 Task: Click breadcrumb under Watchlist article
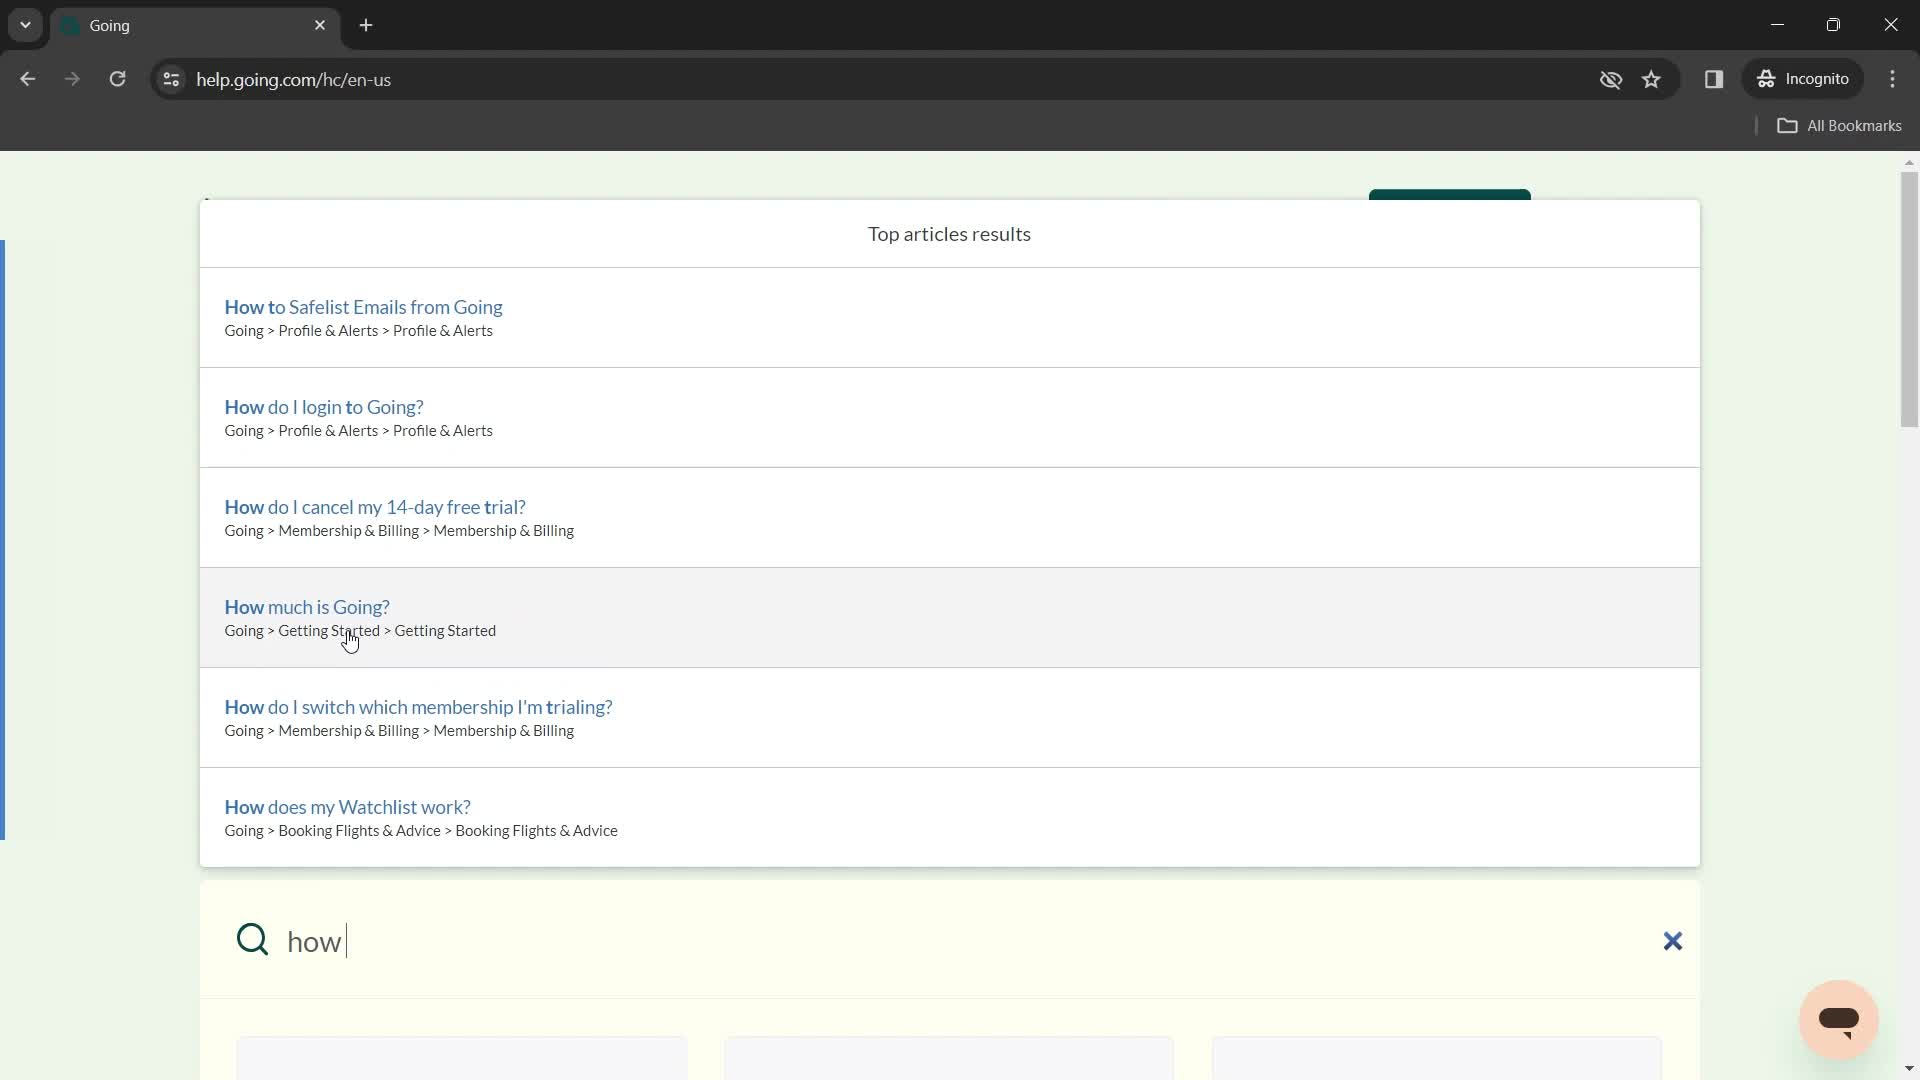point(421,831)
